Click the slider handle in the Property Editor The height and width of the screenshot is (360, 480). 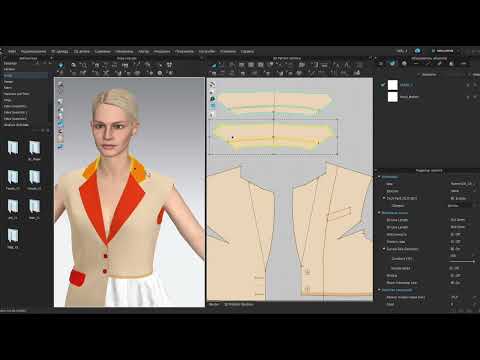(473, 262)
